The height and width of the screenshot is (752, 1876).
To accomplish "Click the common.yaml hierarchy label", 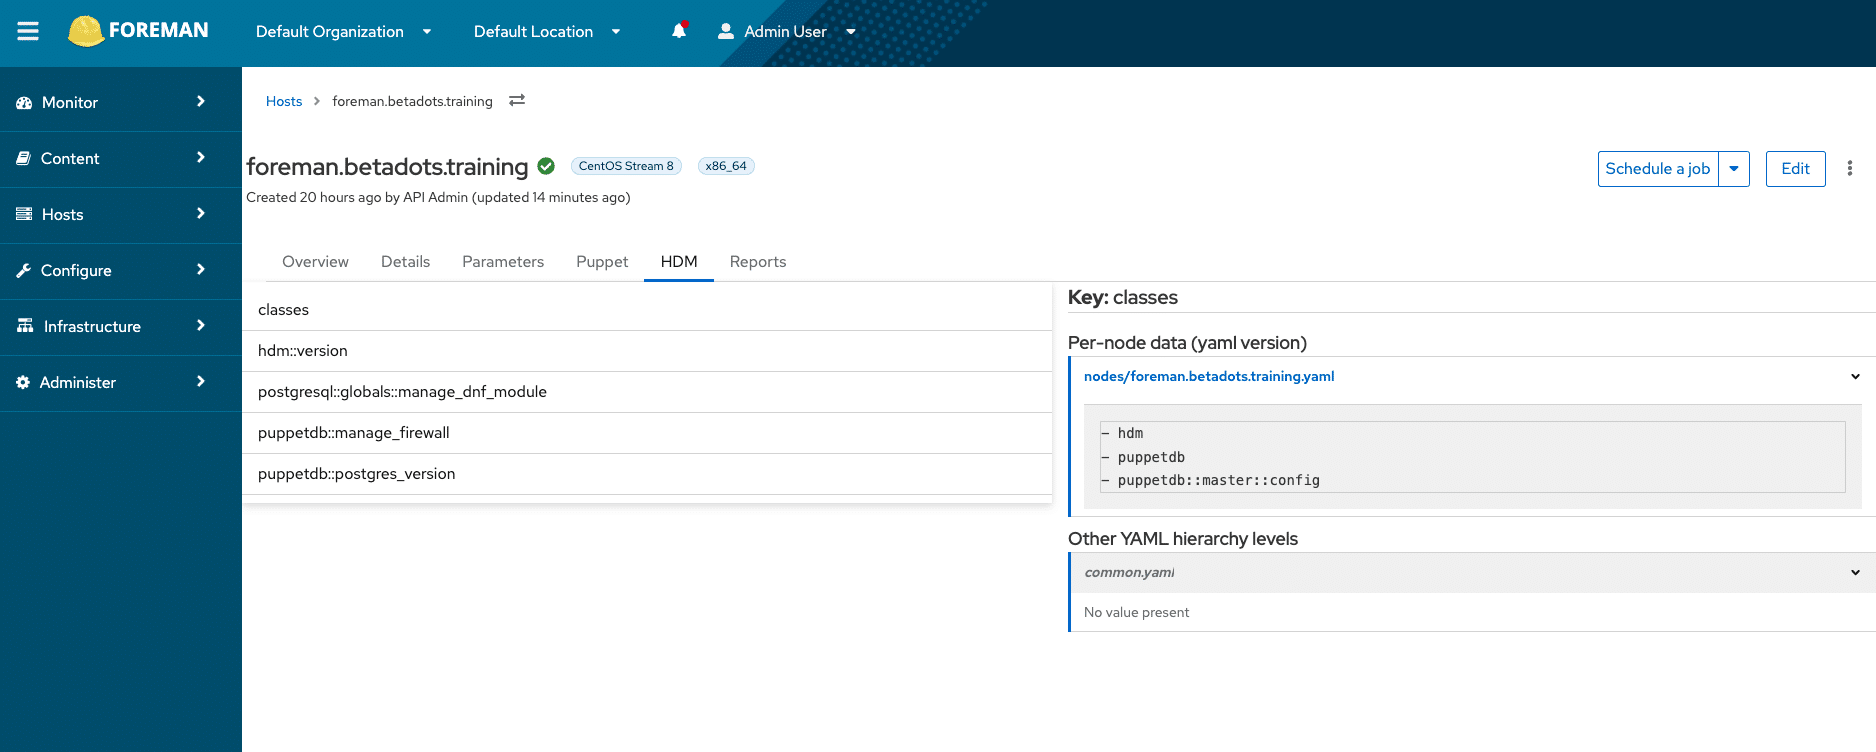I will (x=1129, y=572).
